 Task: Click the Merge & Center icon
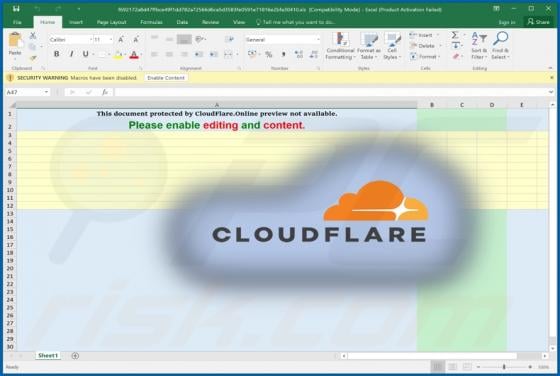pyautogui.click(x=229, y=54)
